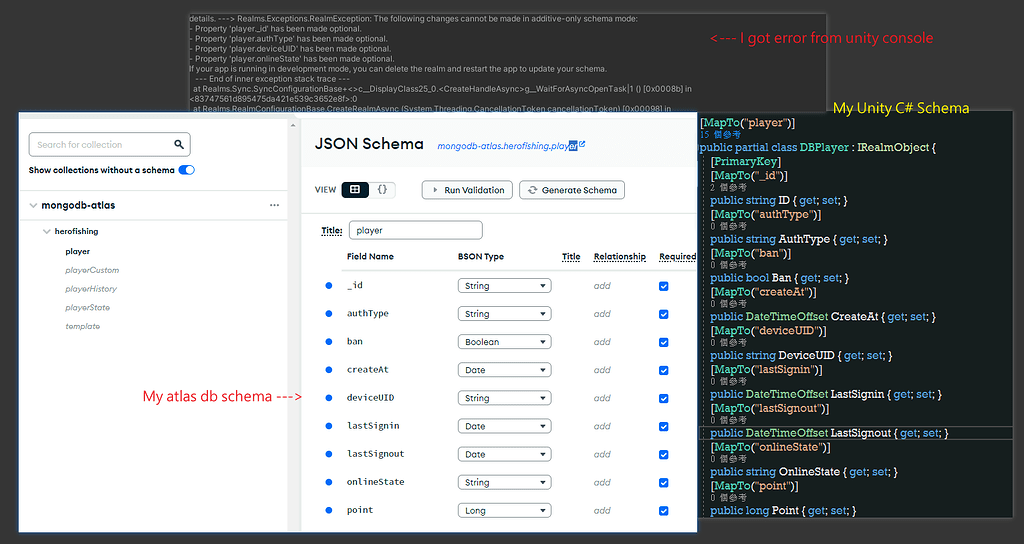
Task: Collapse the mongodb-atlas cluster node
Action: [x=34, y=206]
